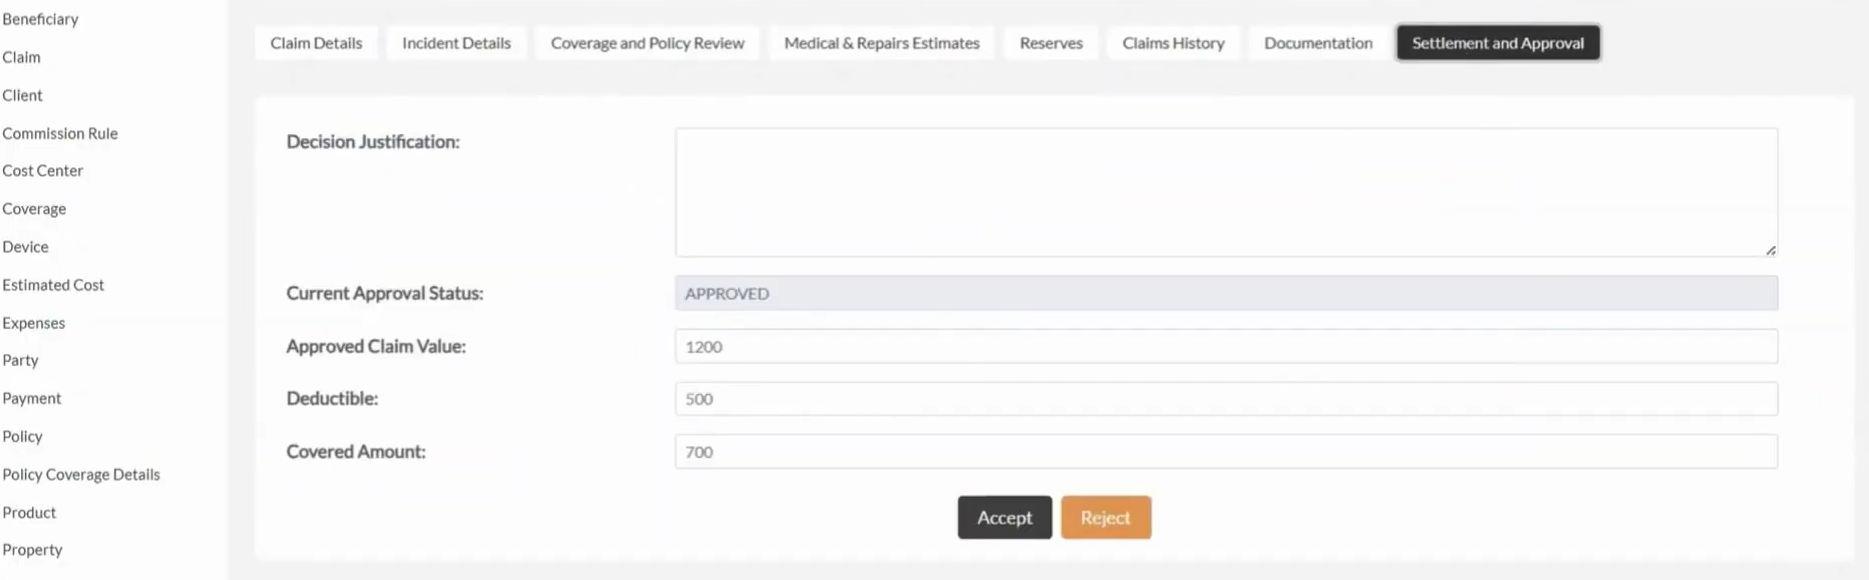Click the Current Approval Status field
Image resolution: width=1869 pixels, height=580 pixels.
click(x=1226, y=293)
